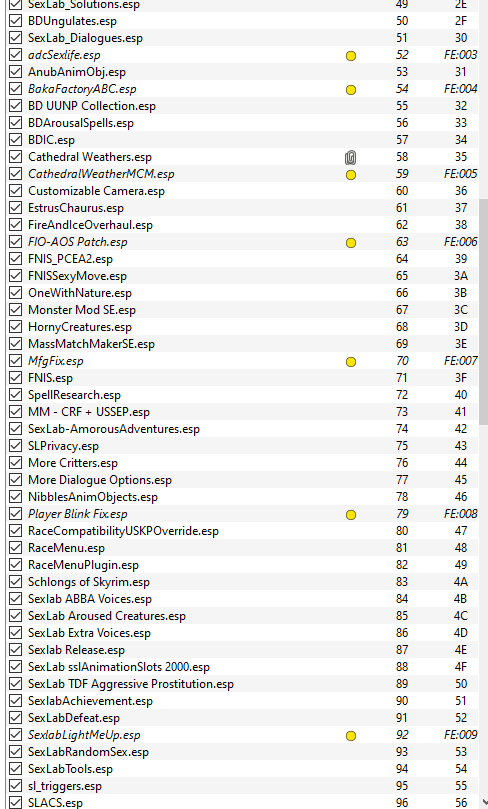The image size is (488, 809).
Task: Select the SexlabAchievement.esp plugin name
Action: (x=90, y=701)
